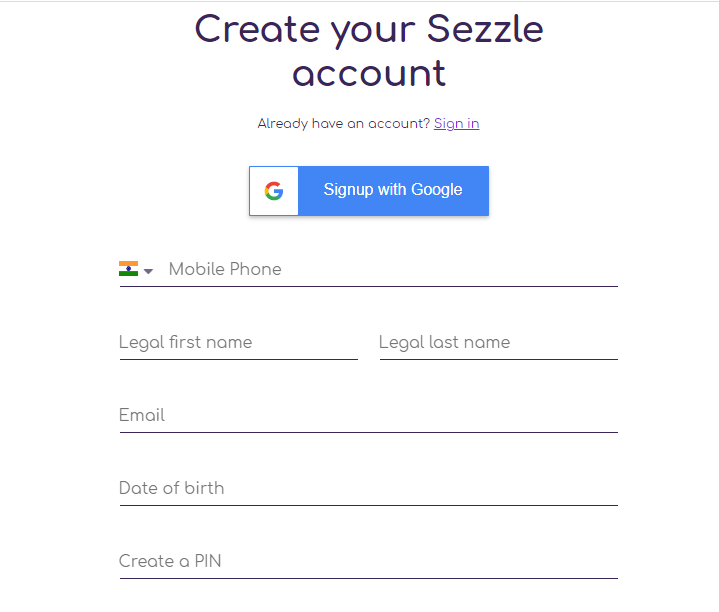Focus the Mobile Phone input field
Image resolution: width=719 pixels, height=612 pixels.
pyautogui.click(x=390, y=269)
